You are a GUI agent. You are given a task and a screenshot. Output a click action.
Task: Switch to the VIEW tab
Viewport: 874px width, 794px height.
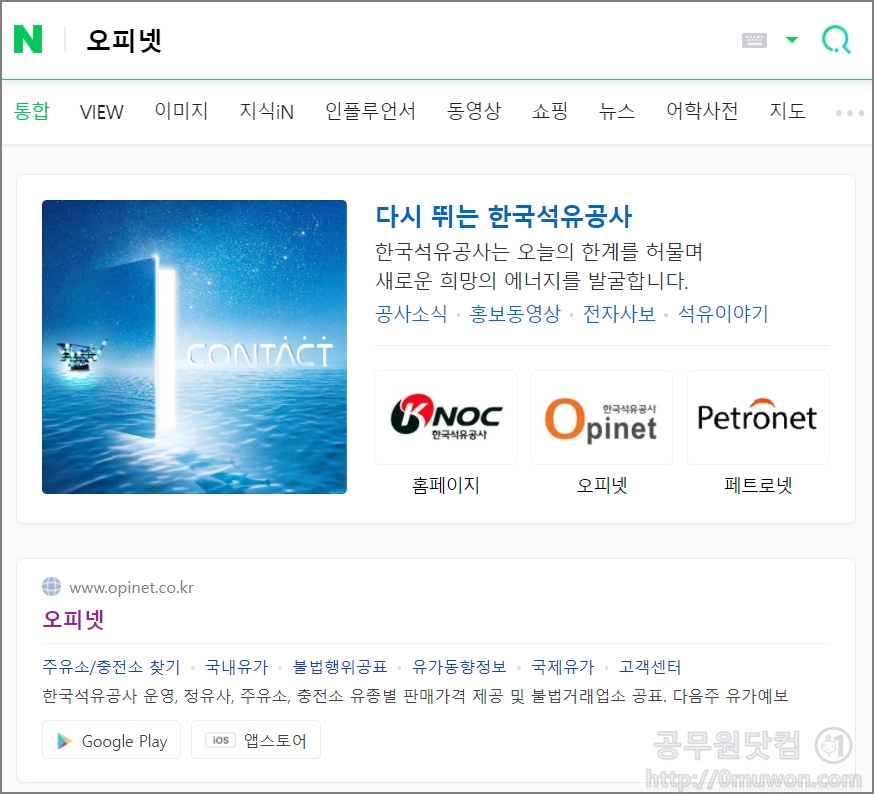tap(101, 112)
